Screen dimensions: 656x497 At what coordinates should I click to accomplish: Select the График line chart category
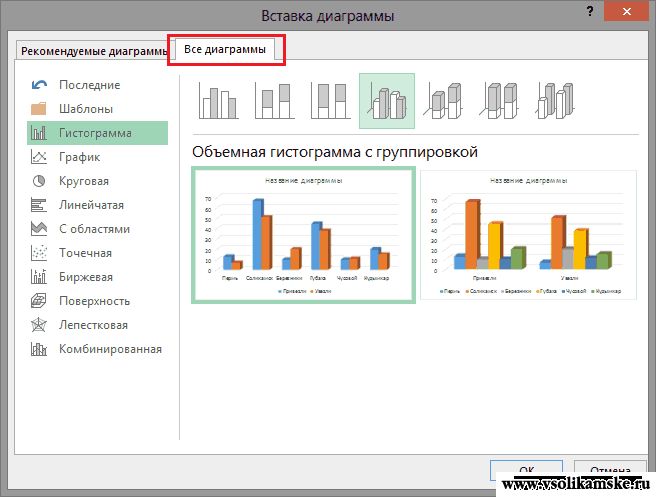[x=79, y=157]
